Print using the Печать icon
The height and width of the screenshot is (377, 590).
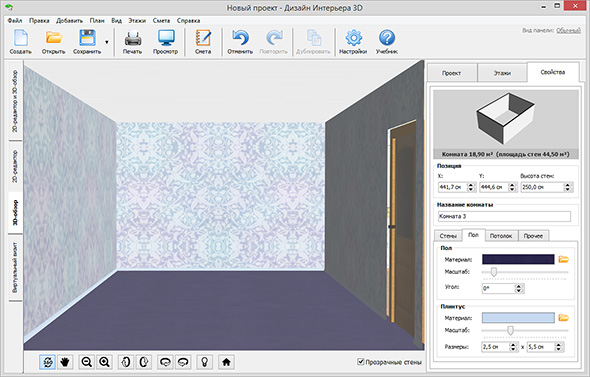pyautogui.click(x=132, y=41)
